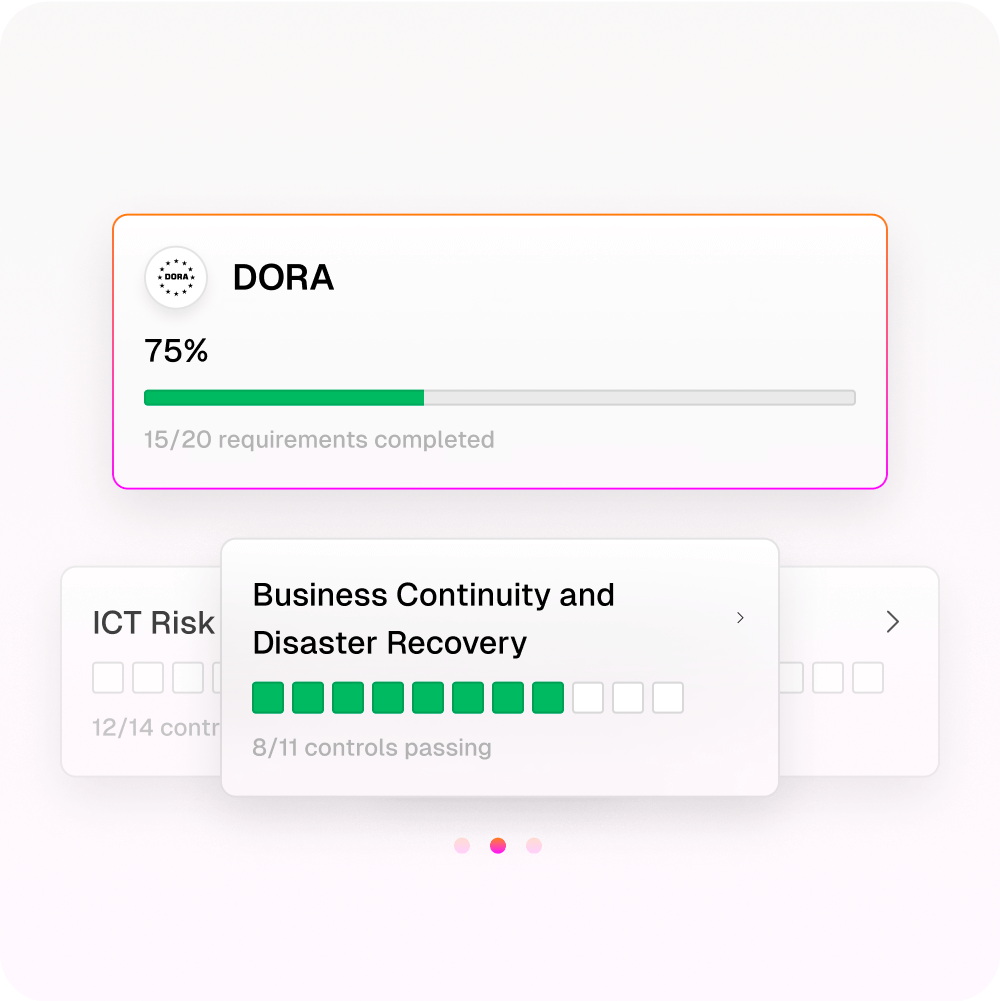1000x1001 pixels.
Task: Expand the right-hand card arrow
Action: [x=892, y=621]
